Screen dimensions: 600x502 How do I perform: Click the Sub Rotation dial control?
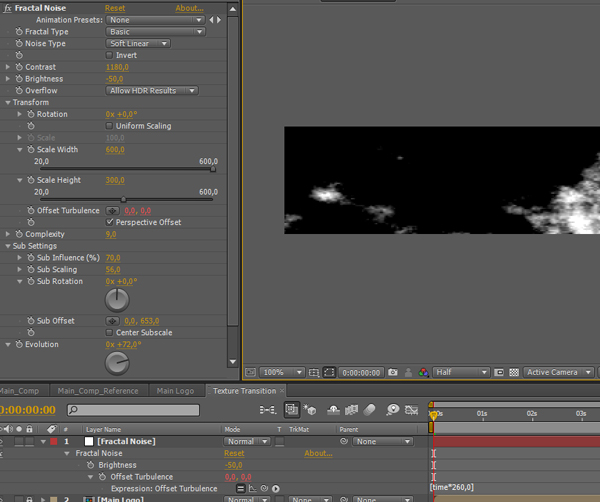(x=117, y=299)
